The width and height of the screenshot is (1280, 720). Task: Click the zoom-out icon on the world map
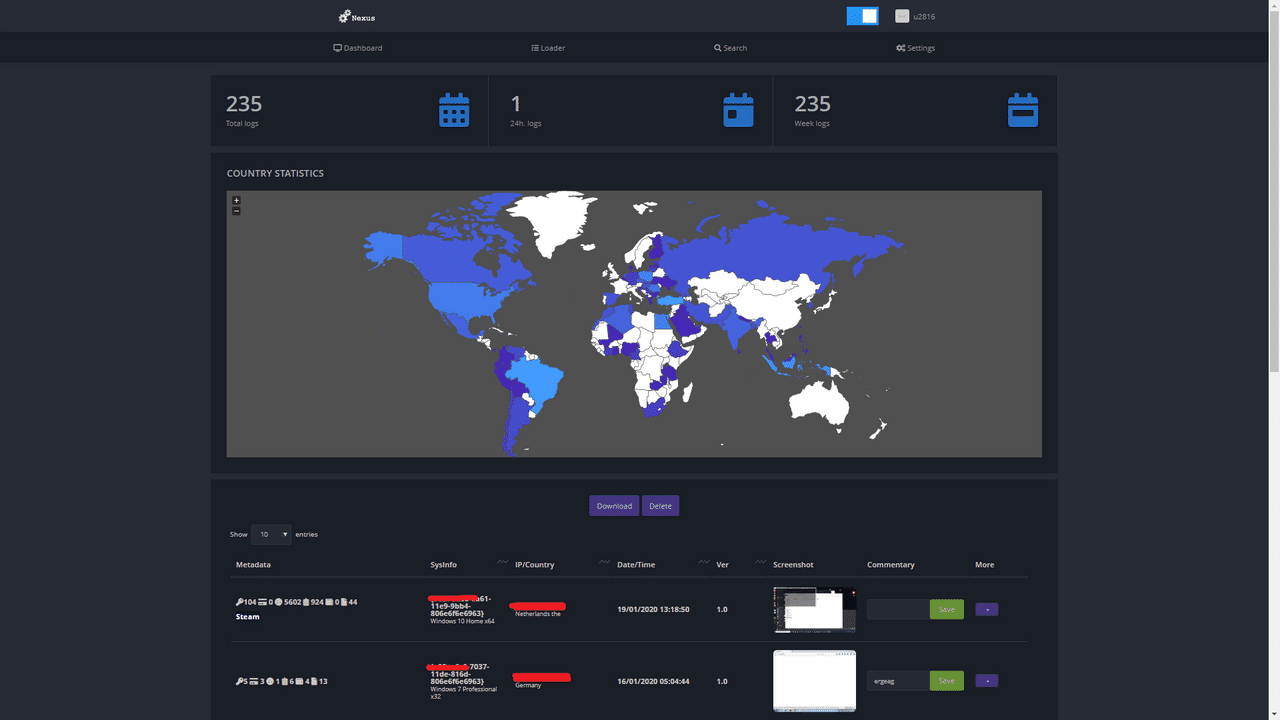click(236, 211)
